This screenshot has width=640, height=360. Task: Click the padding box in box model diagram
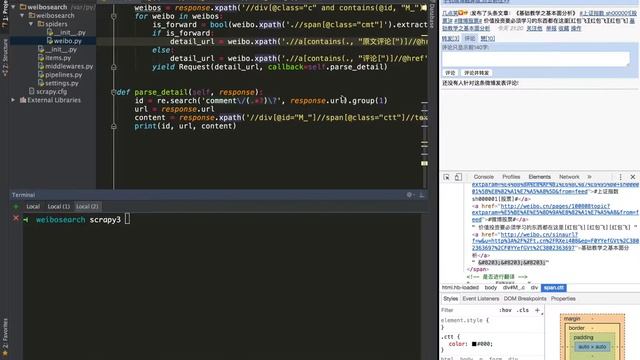[x=592, y=347]
